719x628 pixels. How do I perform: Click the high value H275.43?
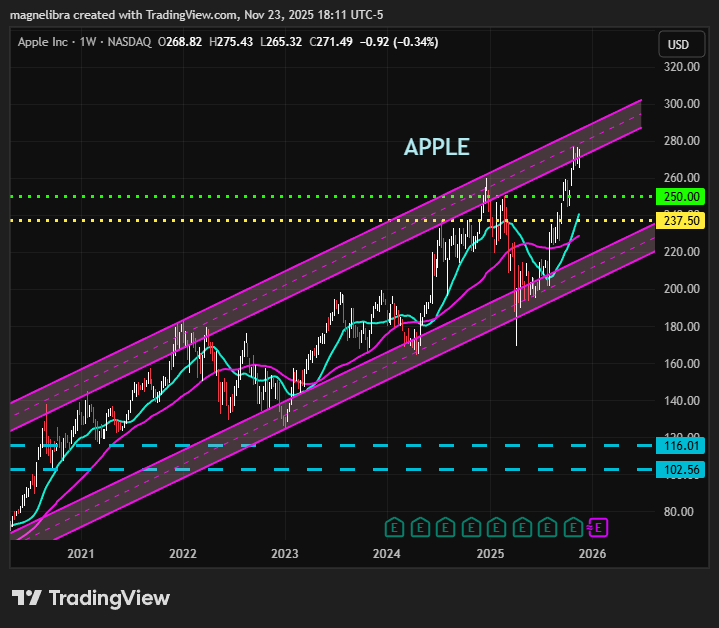[231, 42]
